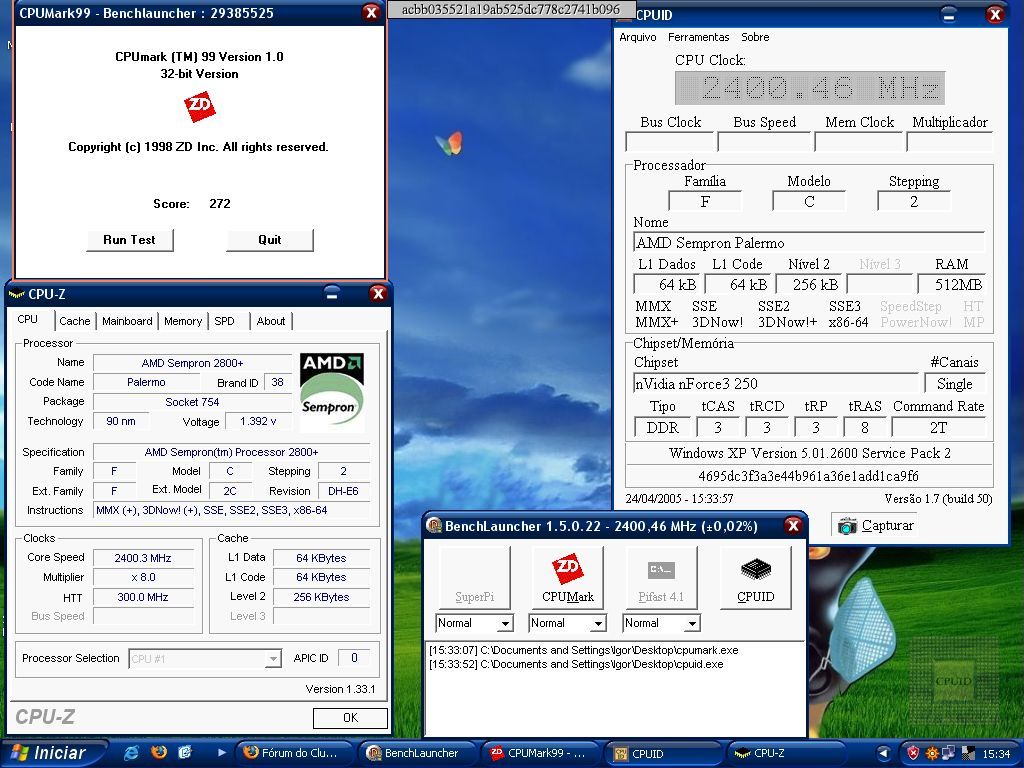Close the BenchLauncher window

point(793,526)
